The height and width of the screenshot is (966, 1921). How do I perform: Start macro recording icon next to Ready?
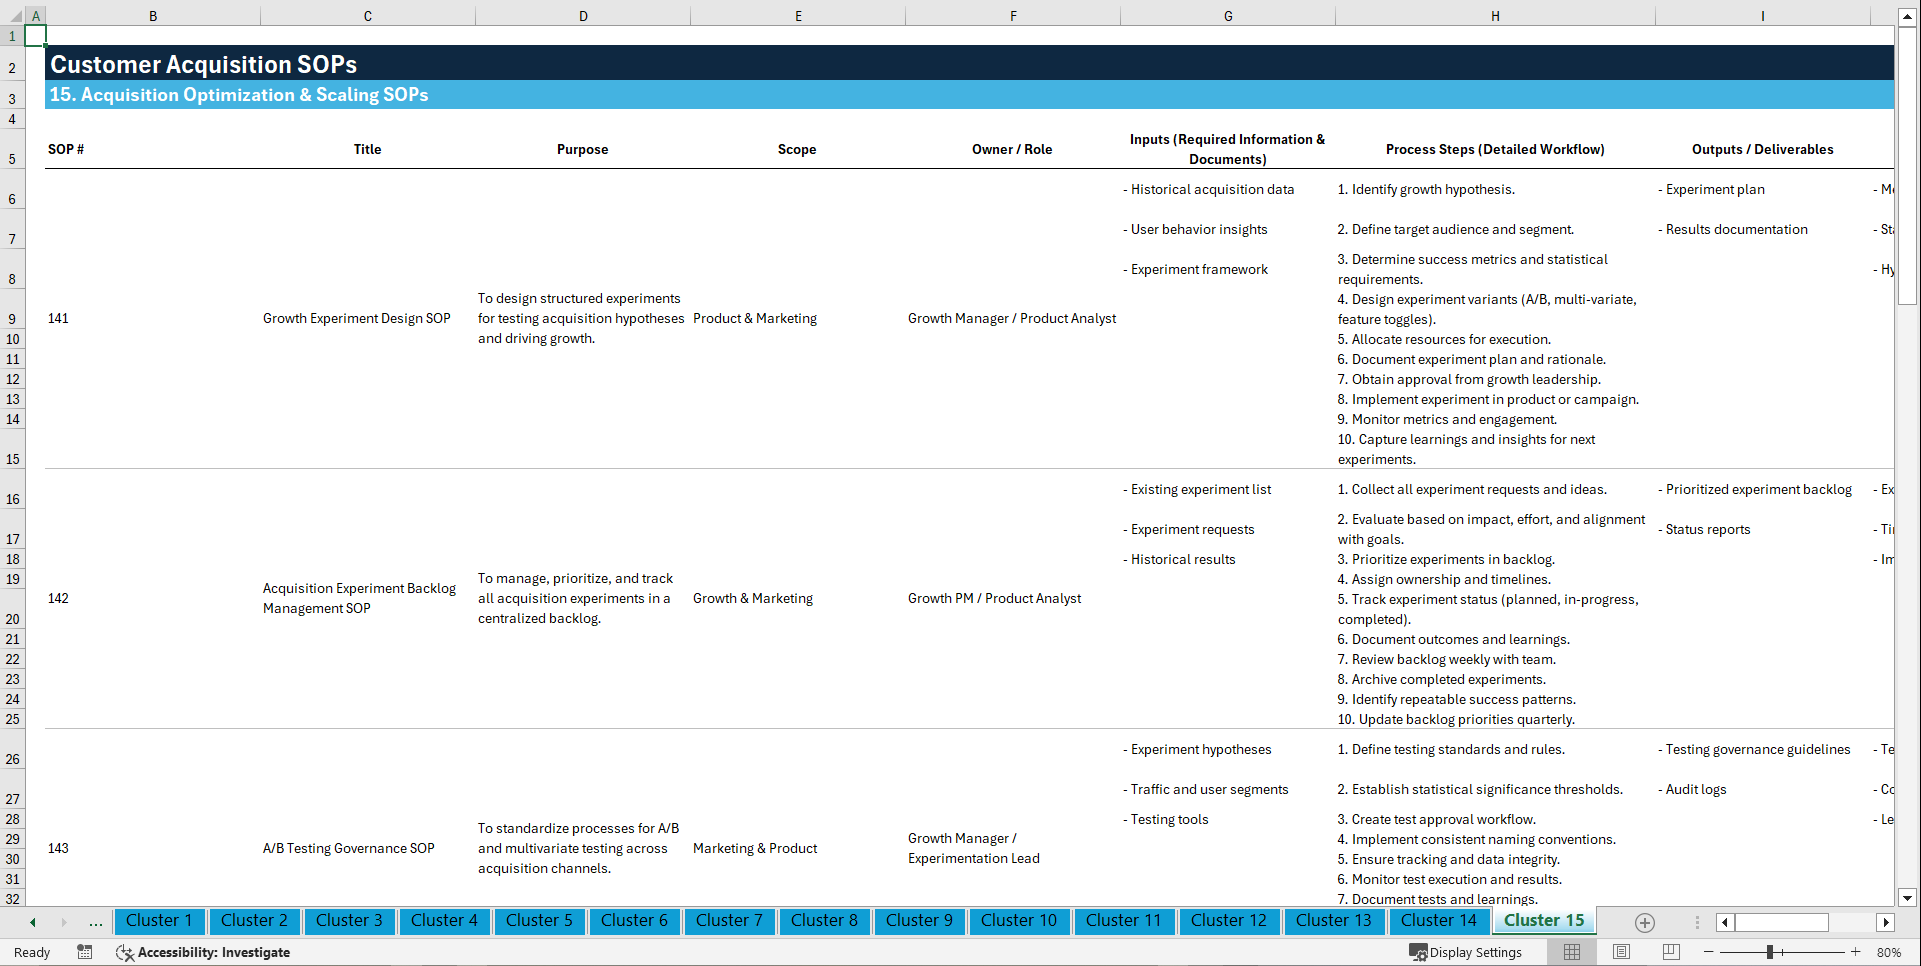pyautogui.click(x=85, y=952)
